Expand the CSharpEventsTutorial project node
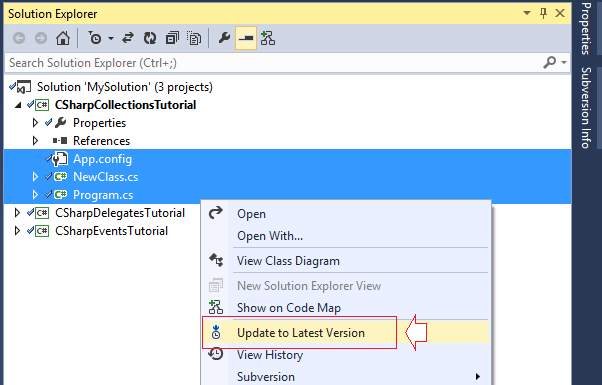 click(17, 231)
